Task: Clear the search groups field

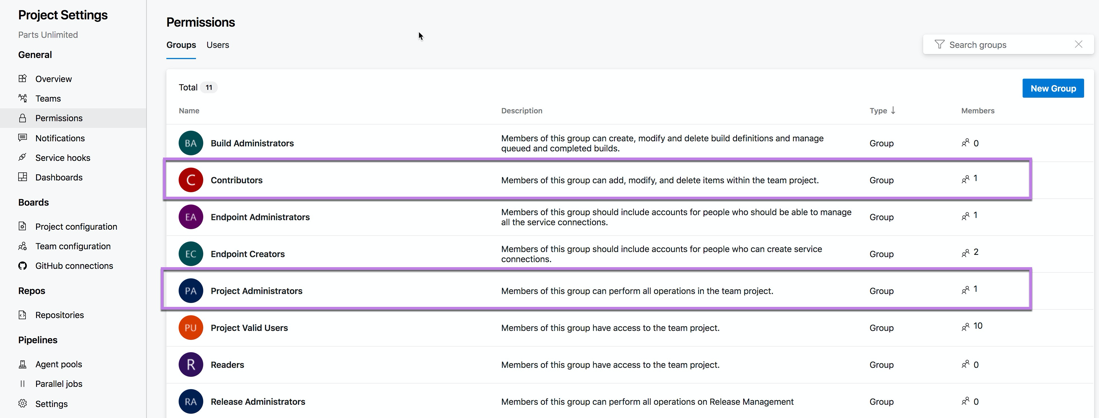Action: click(x=1078, y=45)
